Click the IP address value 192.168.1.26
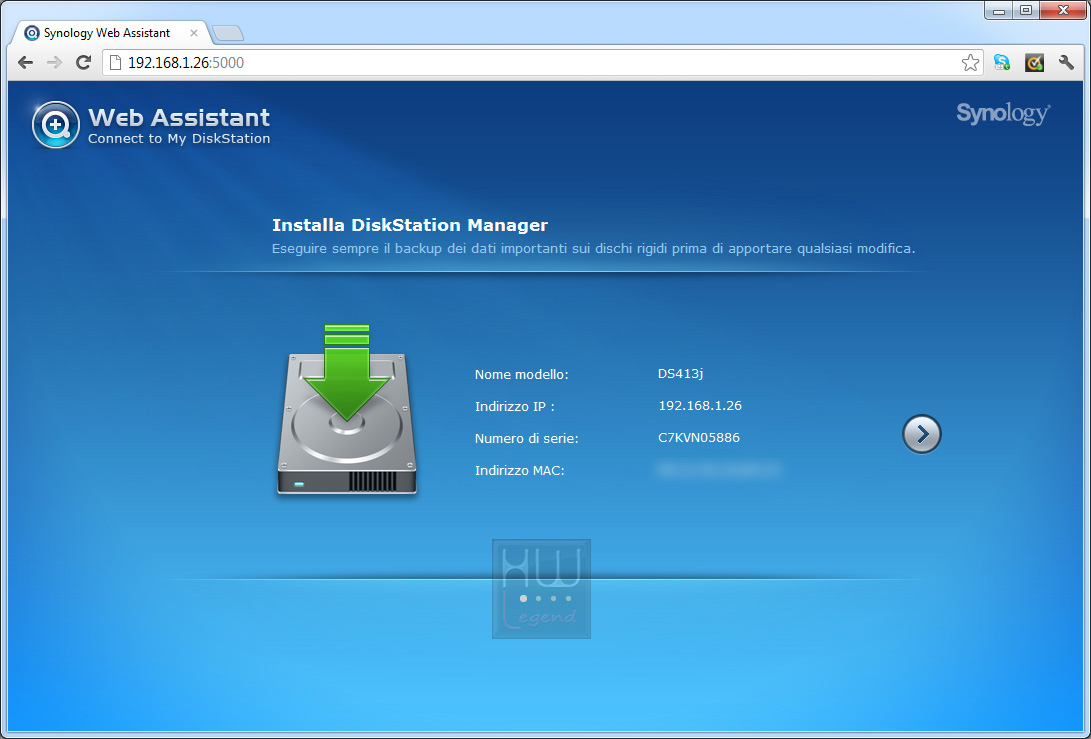 700,406
